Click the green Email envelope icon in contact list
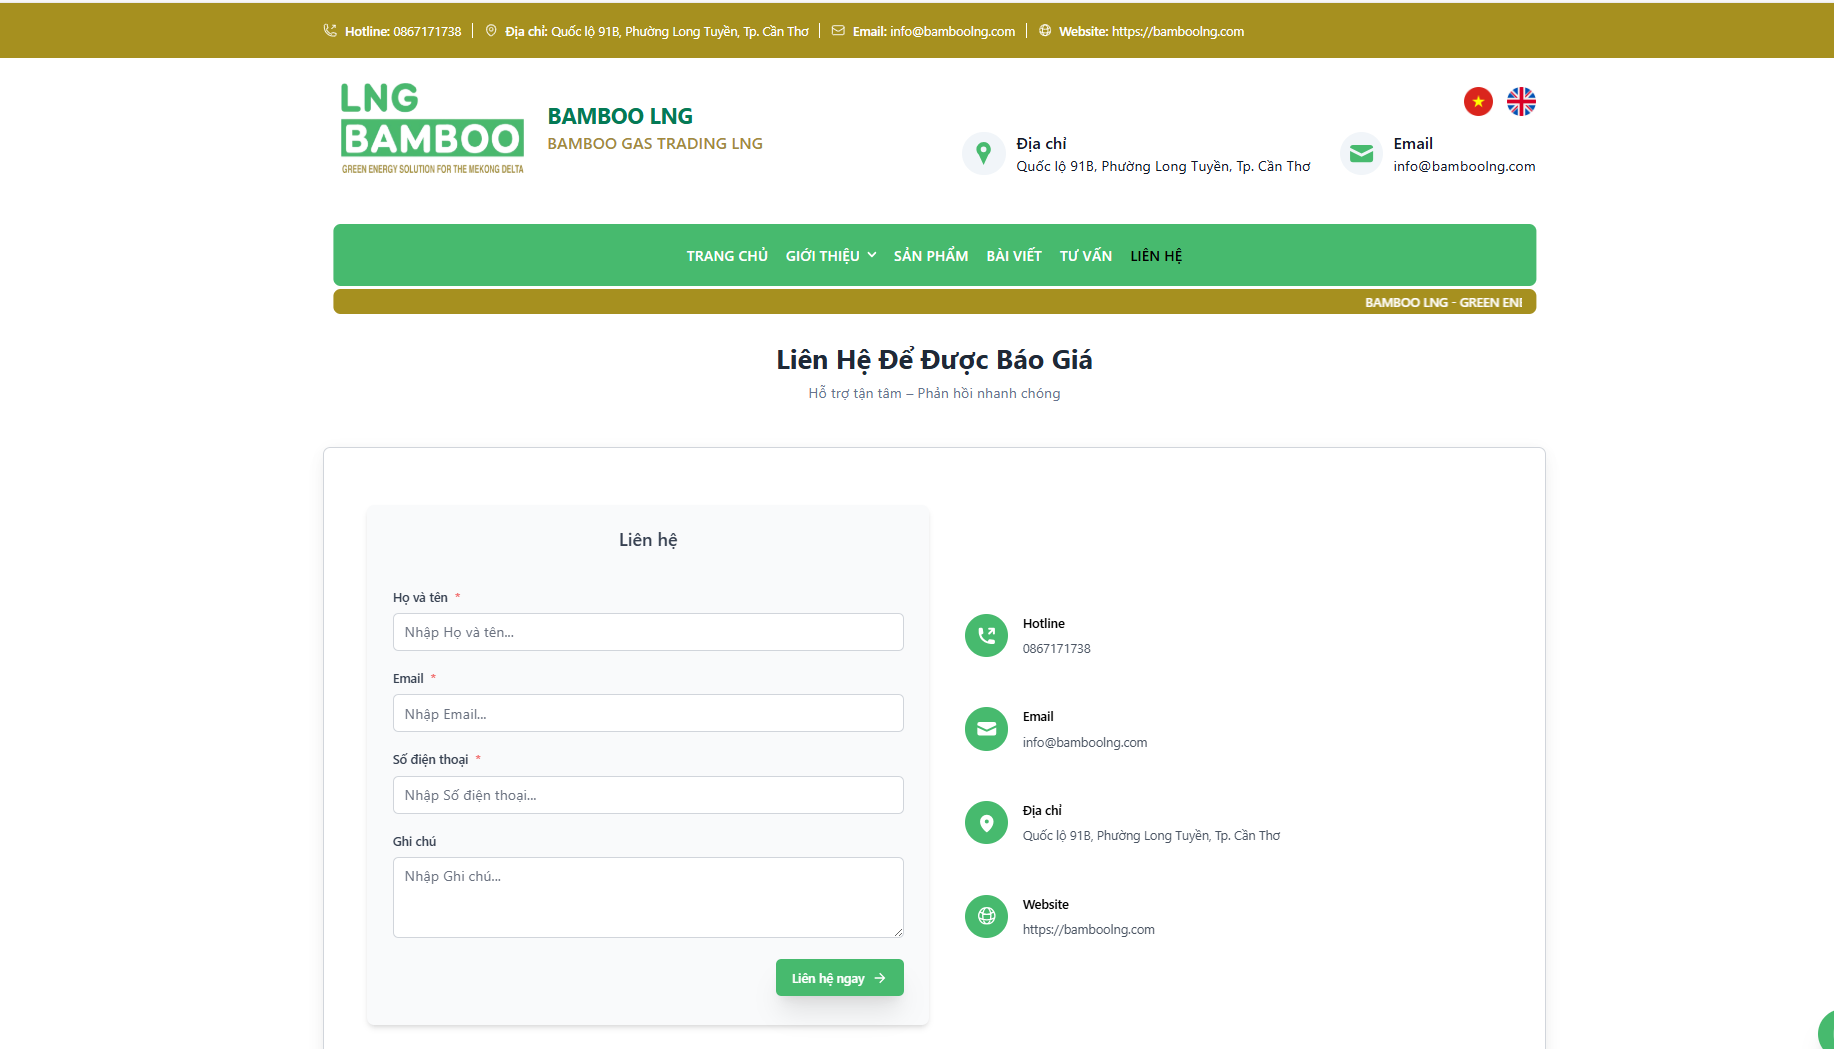1834x1049 pixels. click(x=986, y=729)
